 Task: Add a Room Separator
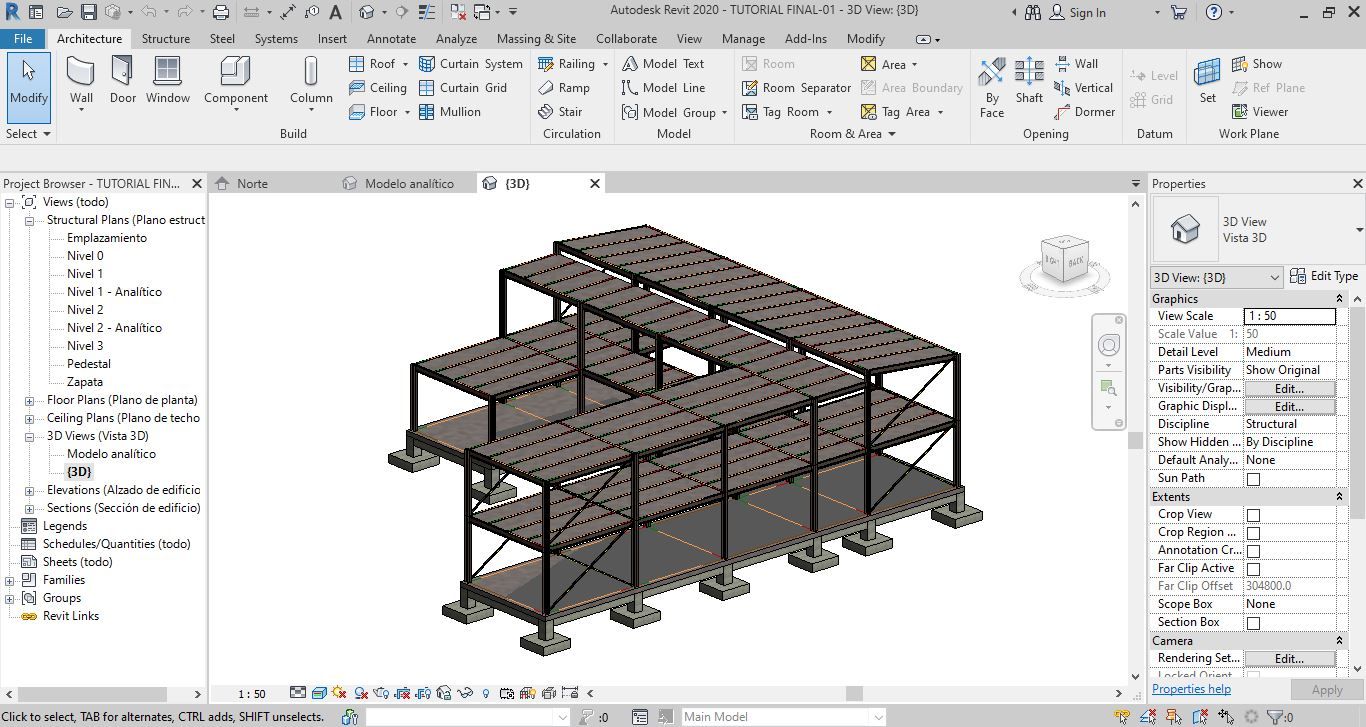click(797, 88)
